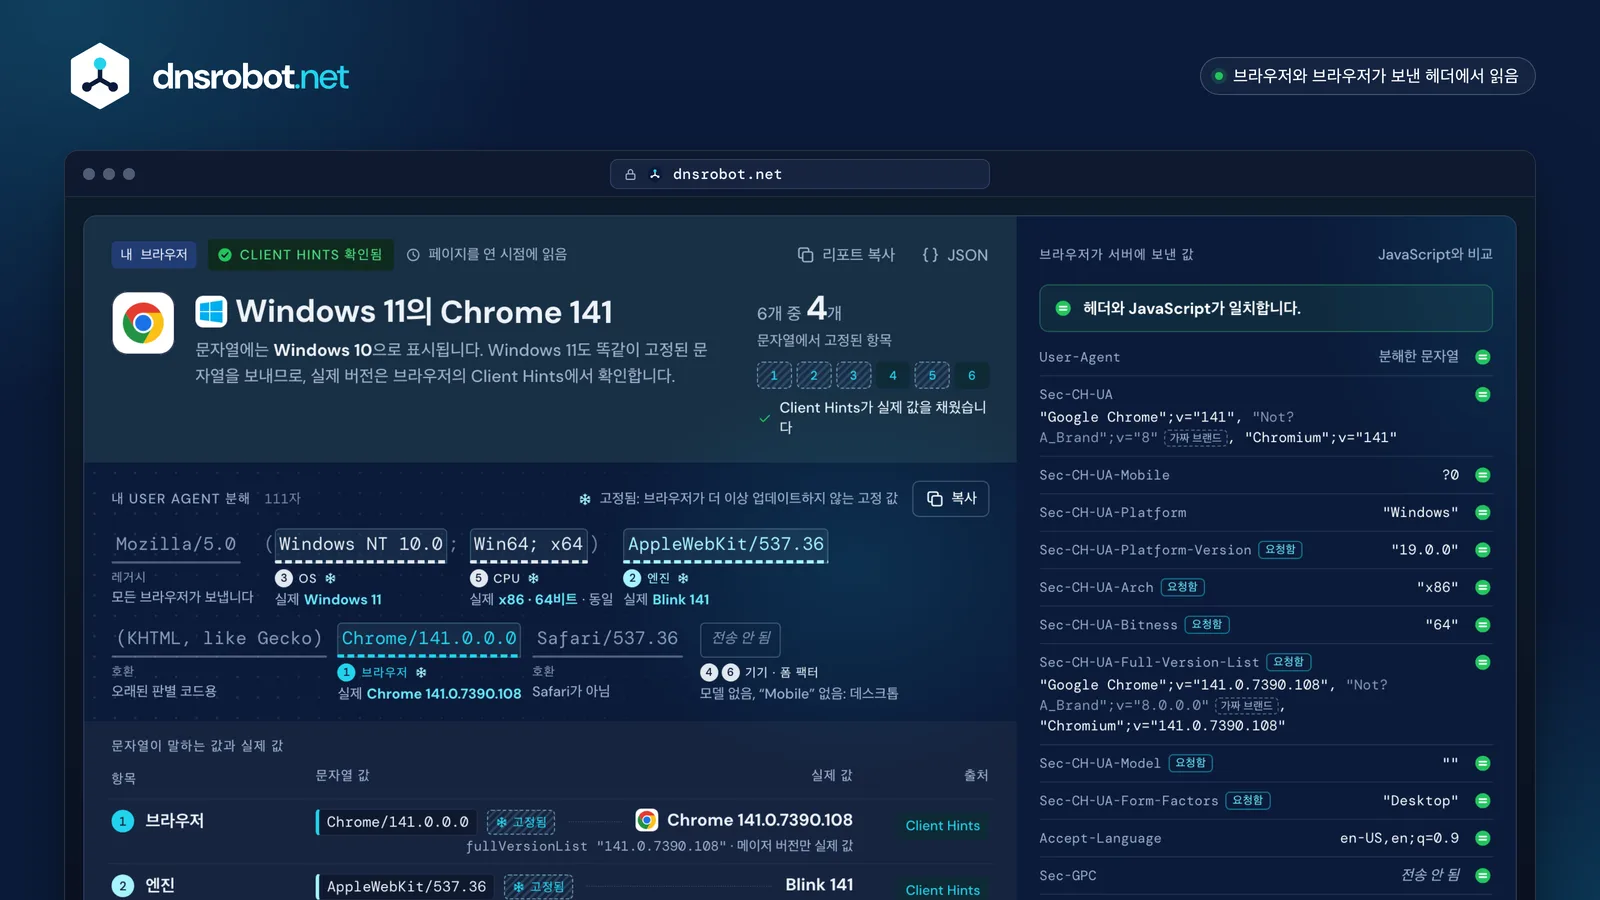The image size is (1600, 900).
Task: Click Client Hints source link in 브라우저 row
Action: coord(943,825)
